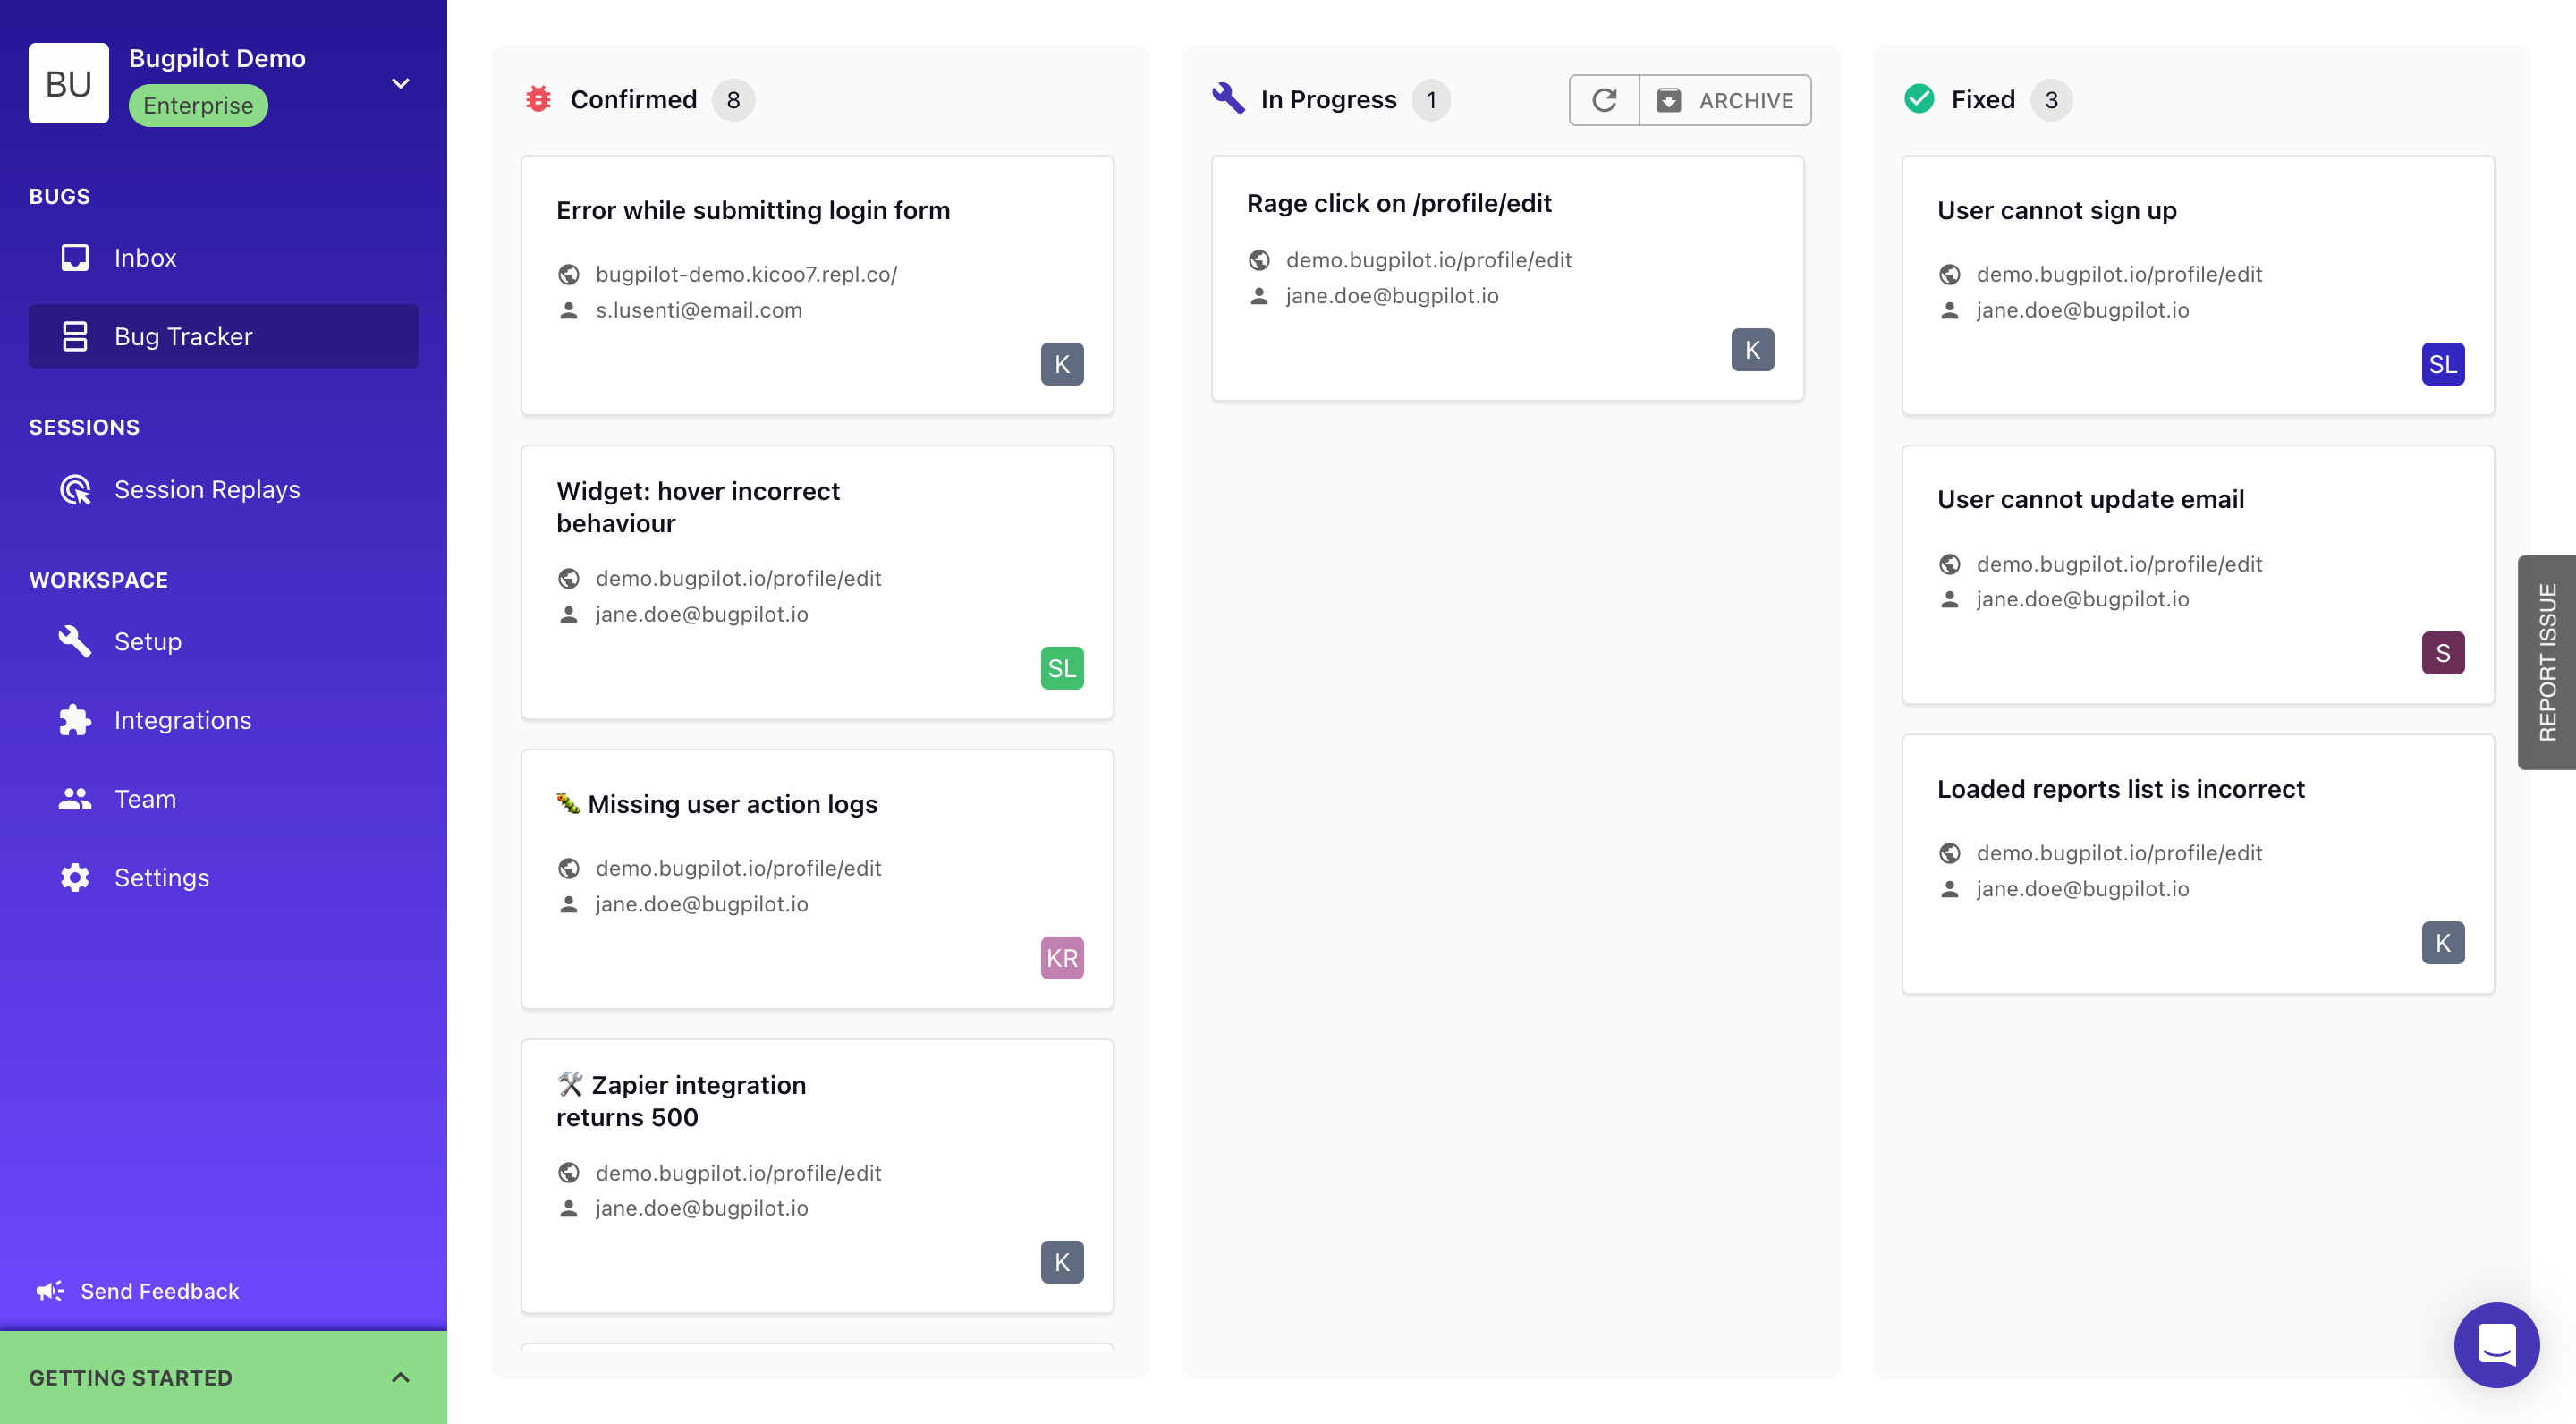Open 'Zapier integration returns 500' card
Viewport: 2576px width, 1424px height.
(817, 1176)
